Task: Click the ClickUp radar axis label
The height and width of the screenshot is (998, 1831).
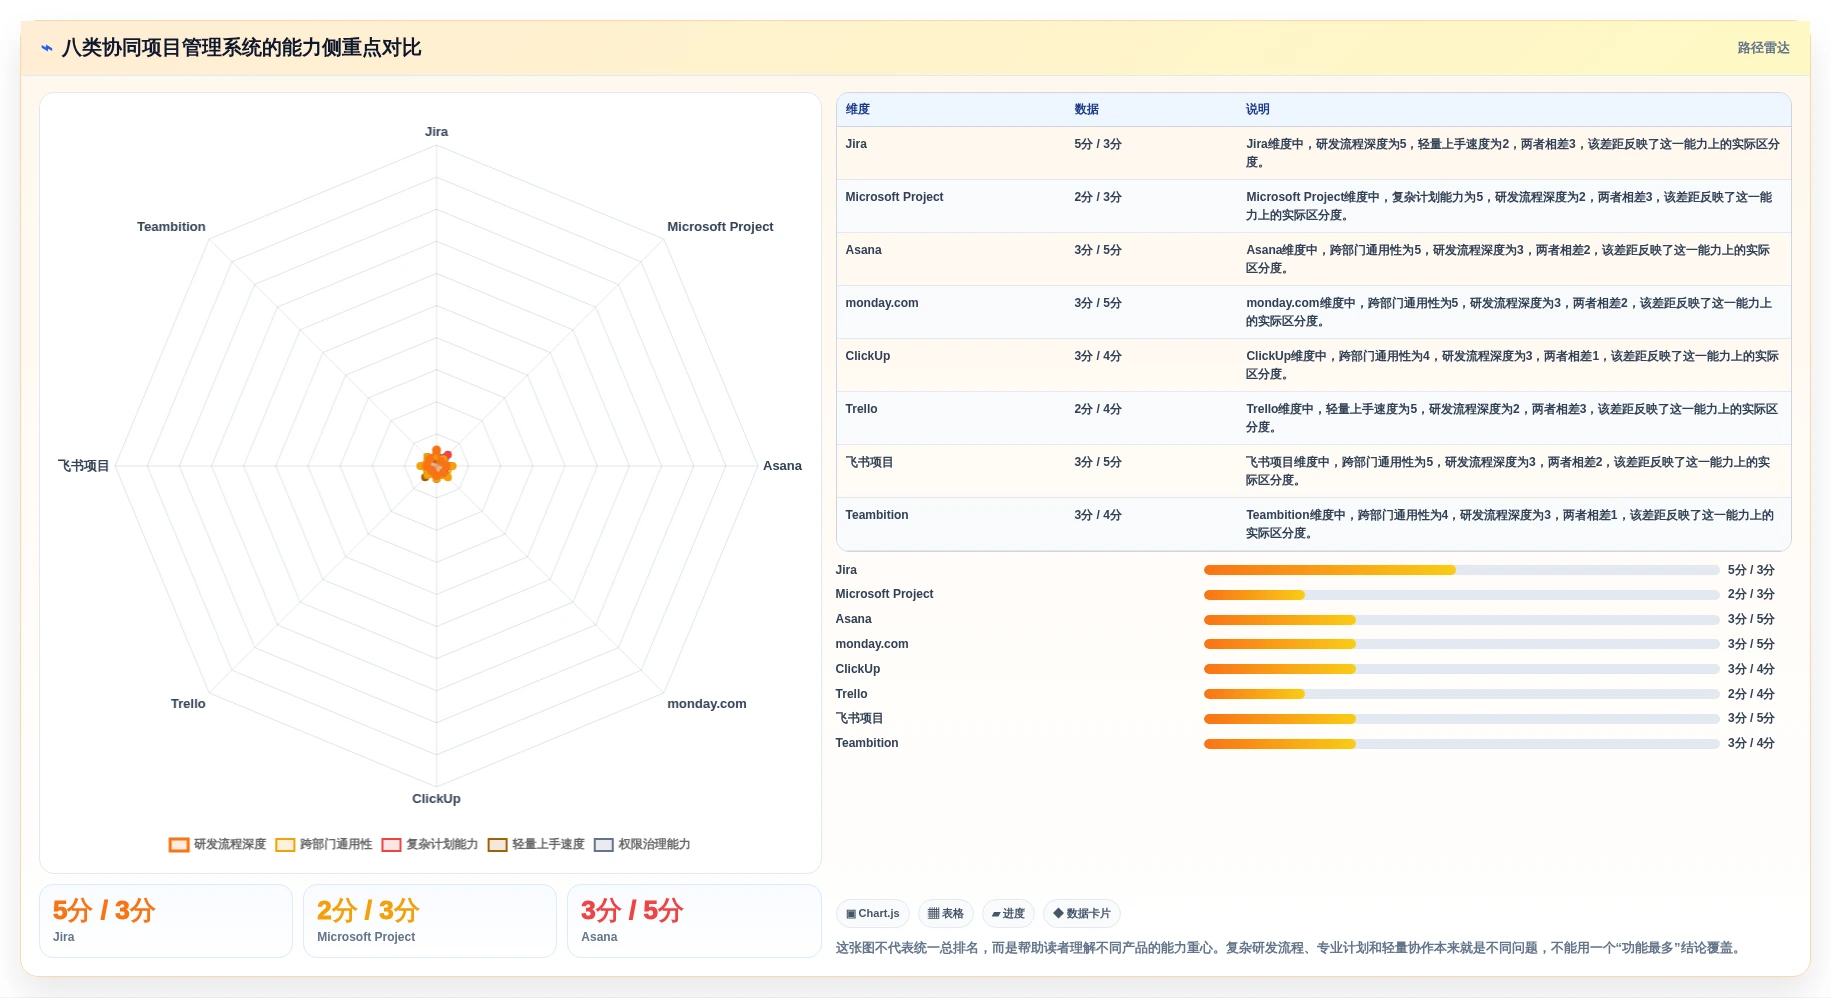Action: pos(436,799)
